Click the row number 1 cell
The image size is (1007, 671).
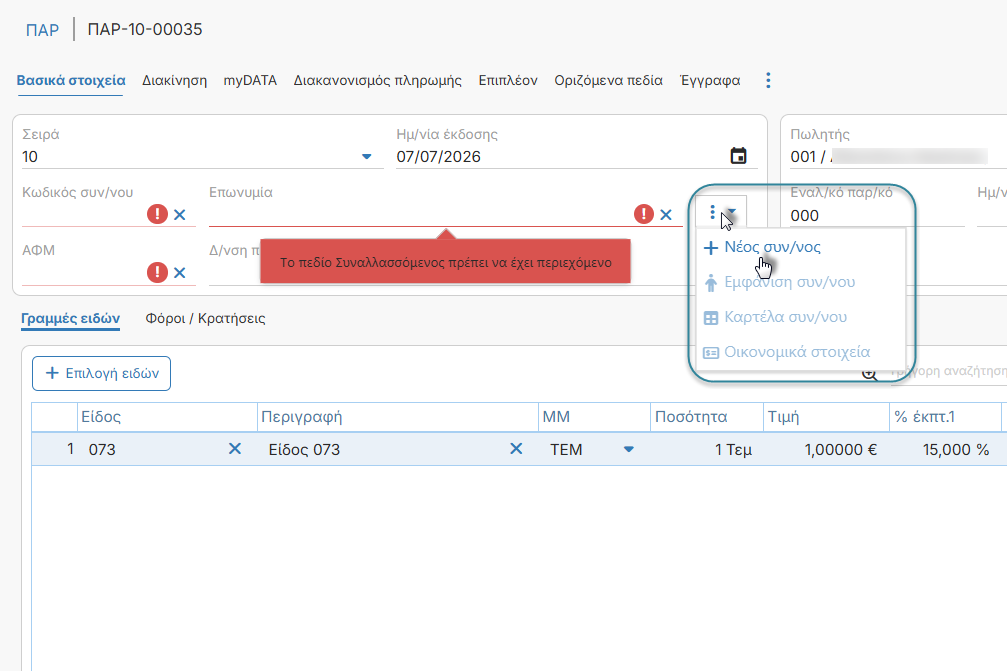click(55, 449)
